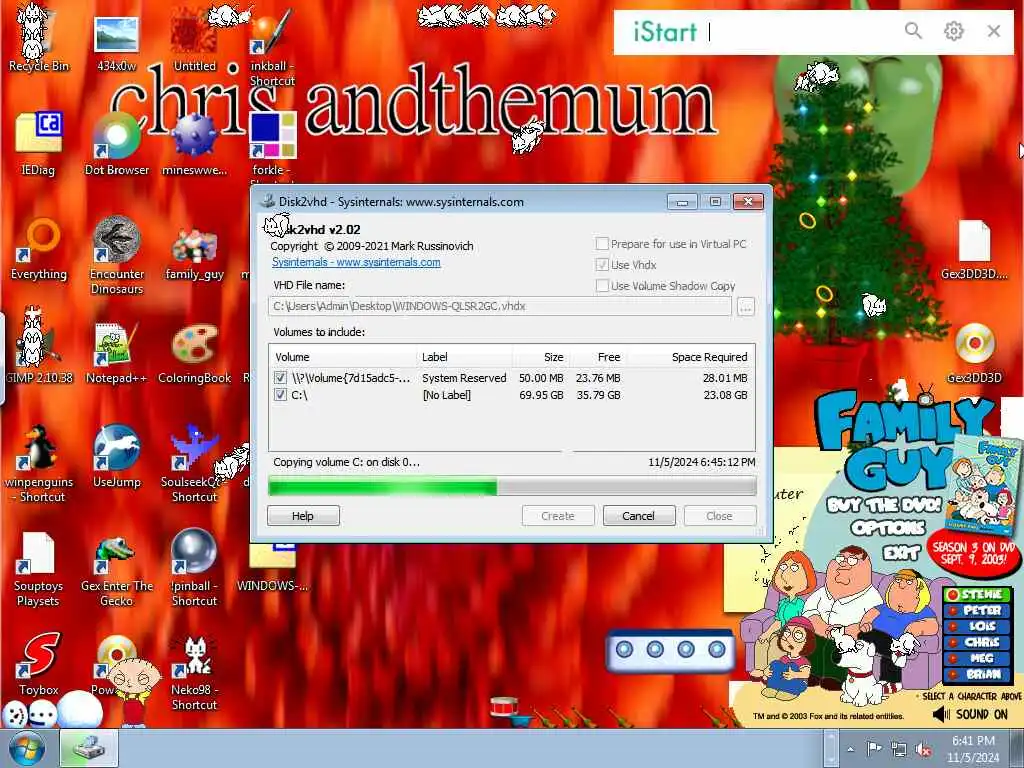The image size is (1024, 768).
Task: Sort by the Size column header
Action: (541, 357)
